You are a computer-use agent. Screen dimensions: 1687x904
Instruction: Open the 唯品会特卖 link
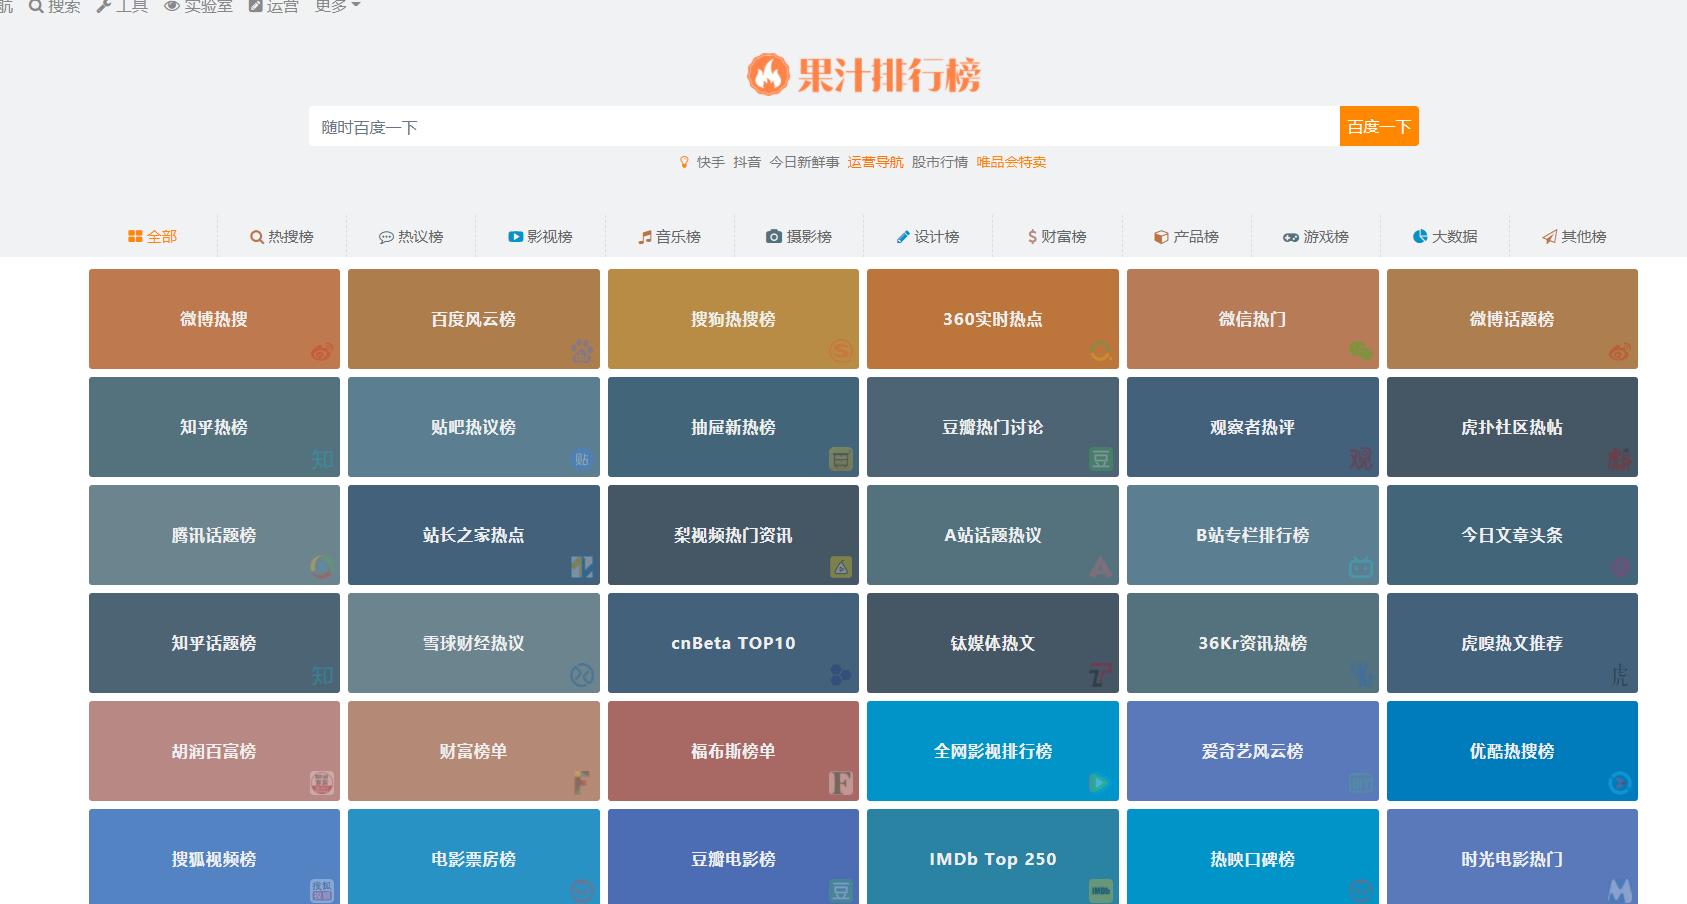pyautogui.click(x=1011, y=162)
